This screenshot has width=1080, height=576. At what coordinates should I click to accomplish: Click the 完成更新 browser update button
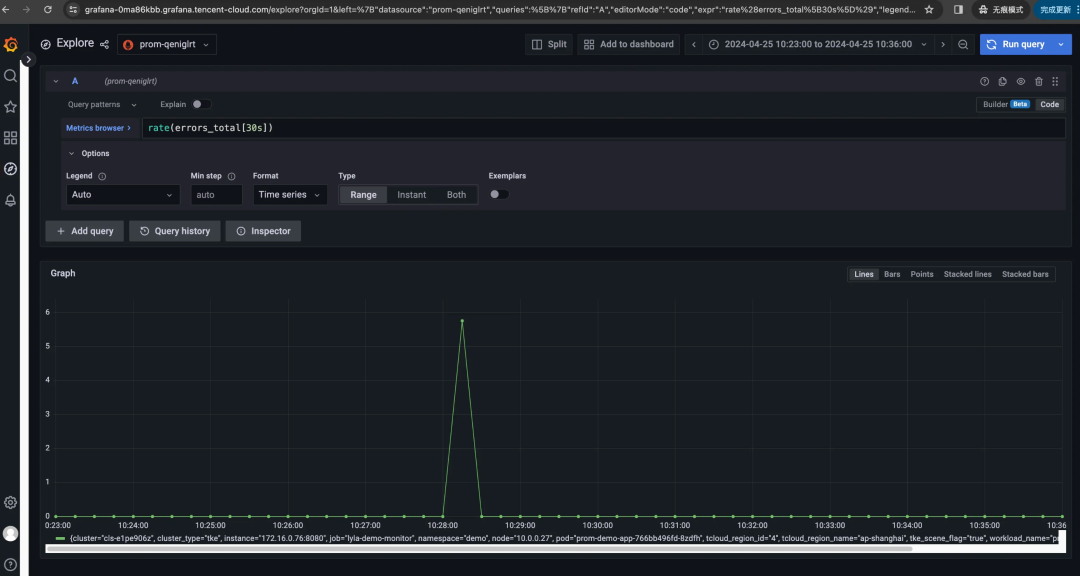[1057, 10]
